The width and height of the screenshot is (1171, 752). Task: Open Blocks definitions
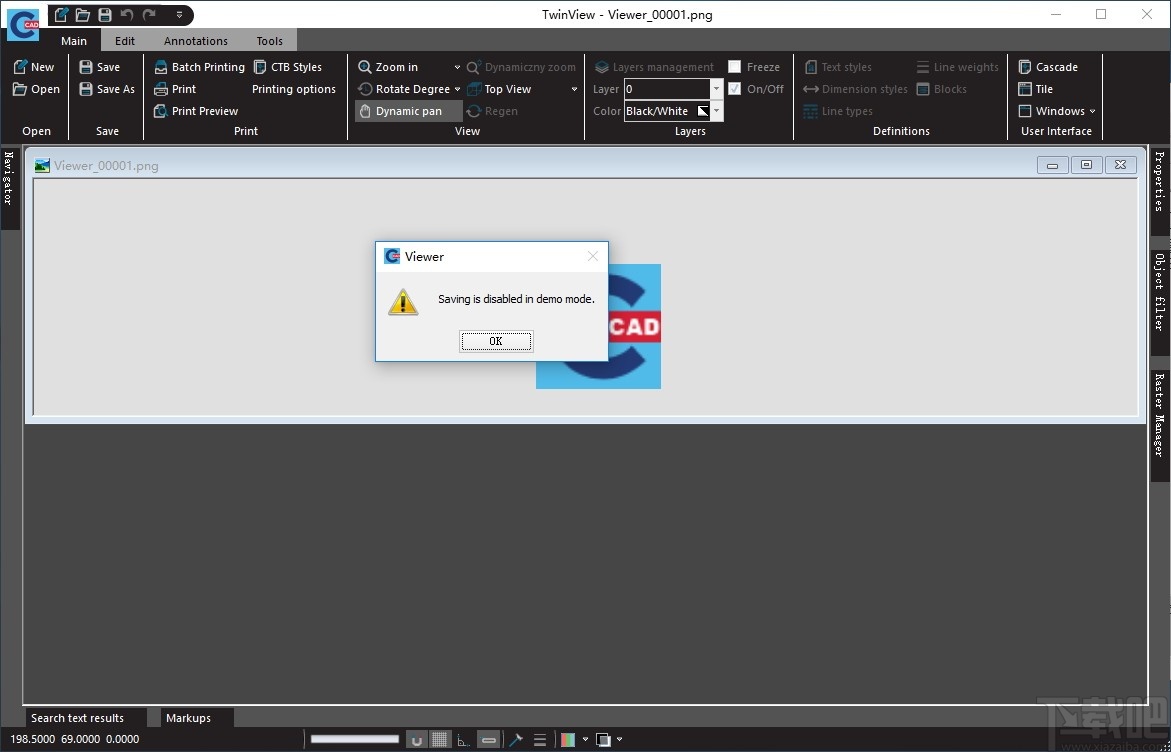tap(941, 89)
